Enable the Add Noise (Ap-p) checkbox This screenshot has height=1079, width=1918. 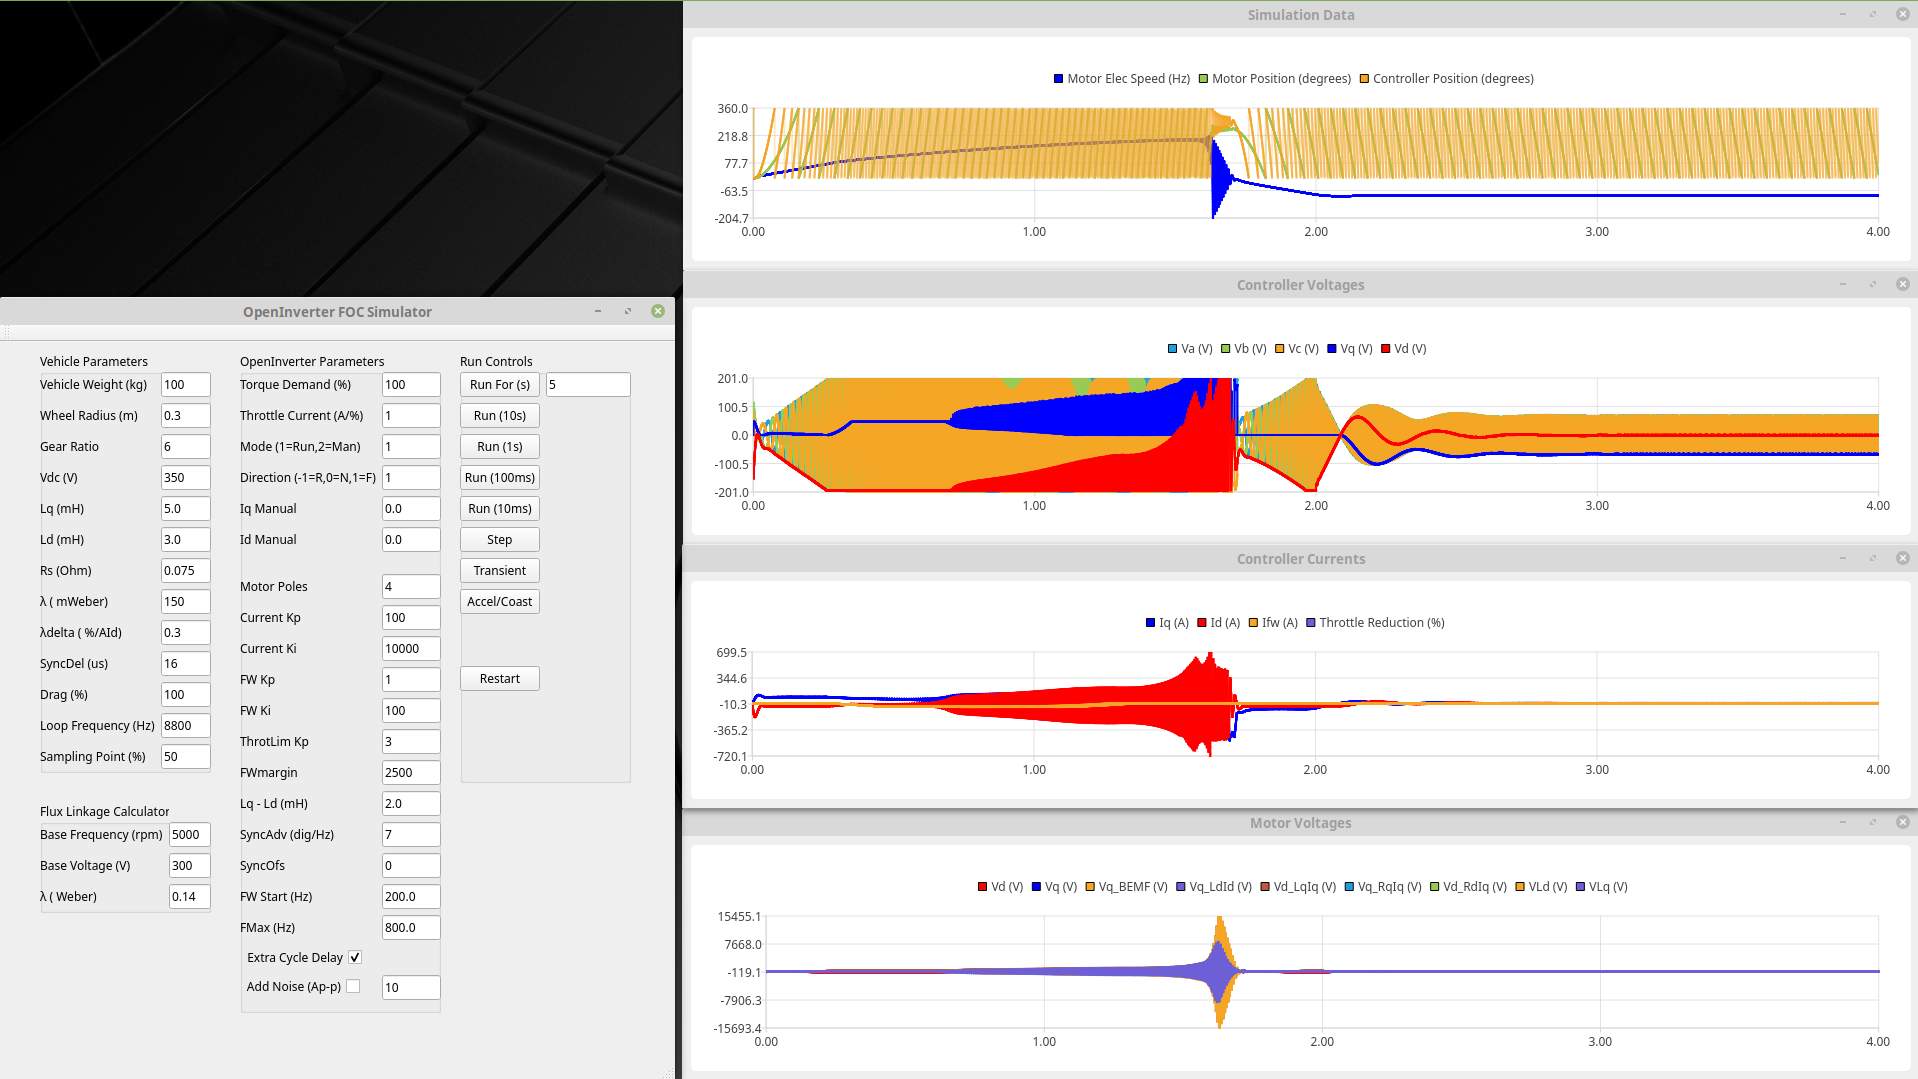pos(353,986)
